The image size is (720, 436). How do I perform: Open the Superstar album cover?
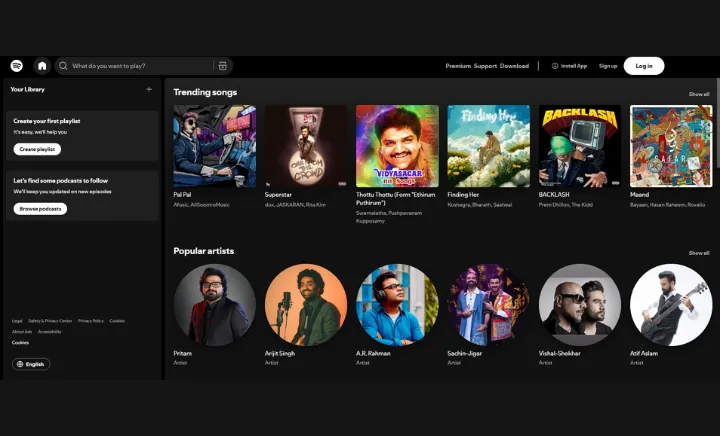click(x=306, y=146)
